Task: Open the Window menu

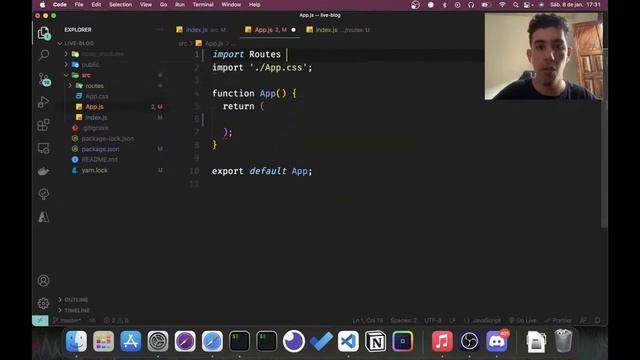Action: (x=231, y=4)
